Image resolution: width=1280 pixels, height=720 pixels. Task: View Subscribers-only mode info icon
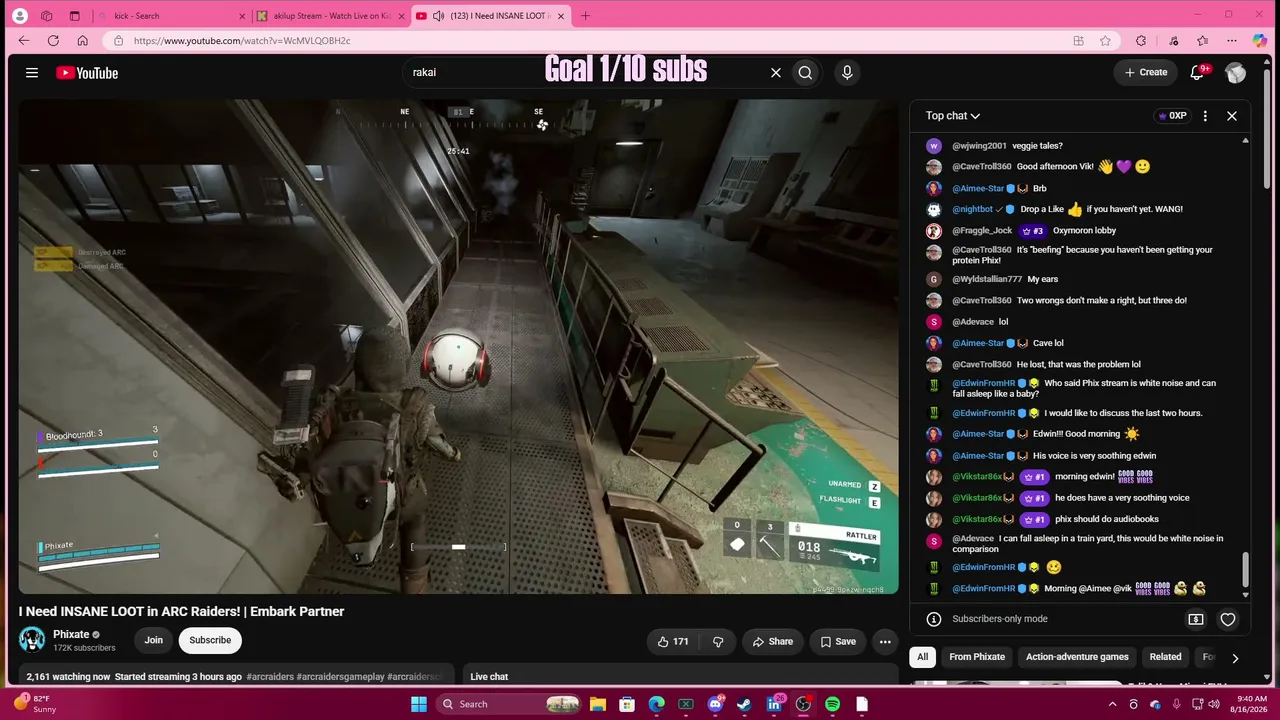933,619
